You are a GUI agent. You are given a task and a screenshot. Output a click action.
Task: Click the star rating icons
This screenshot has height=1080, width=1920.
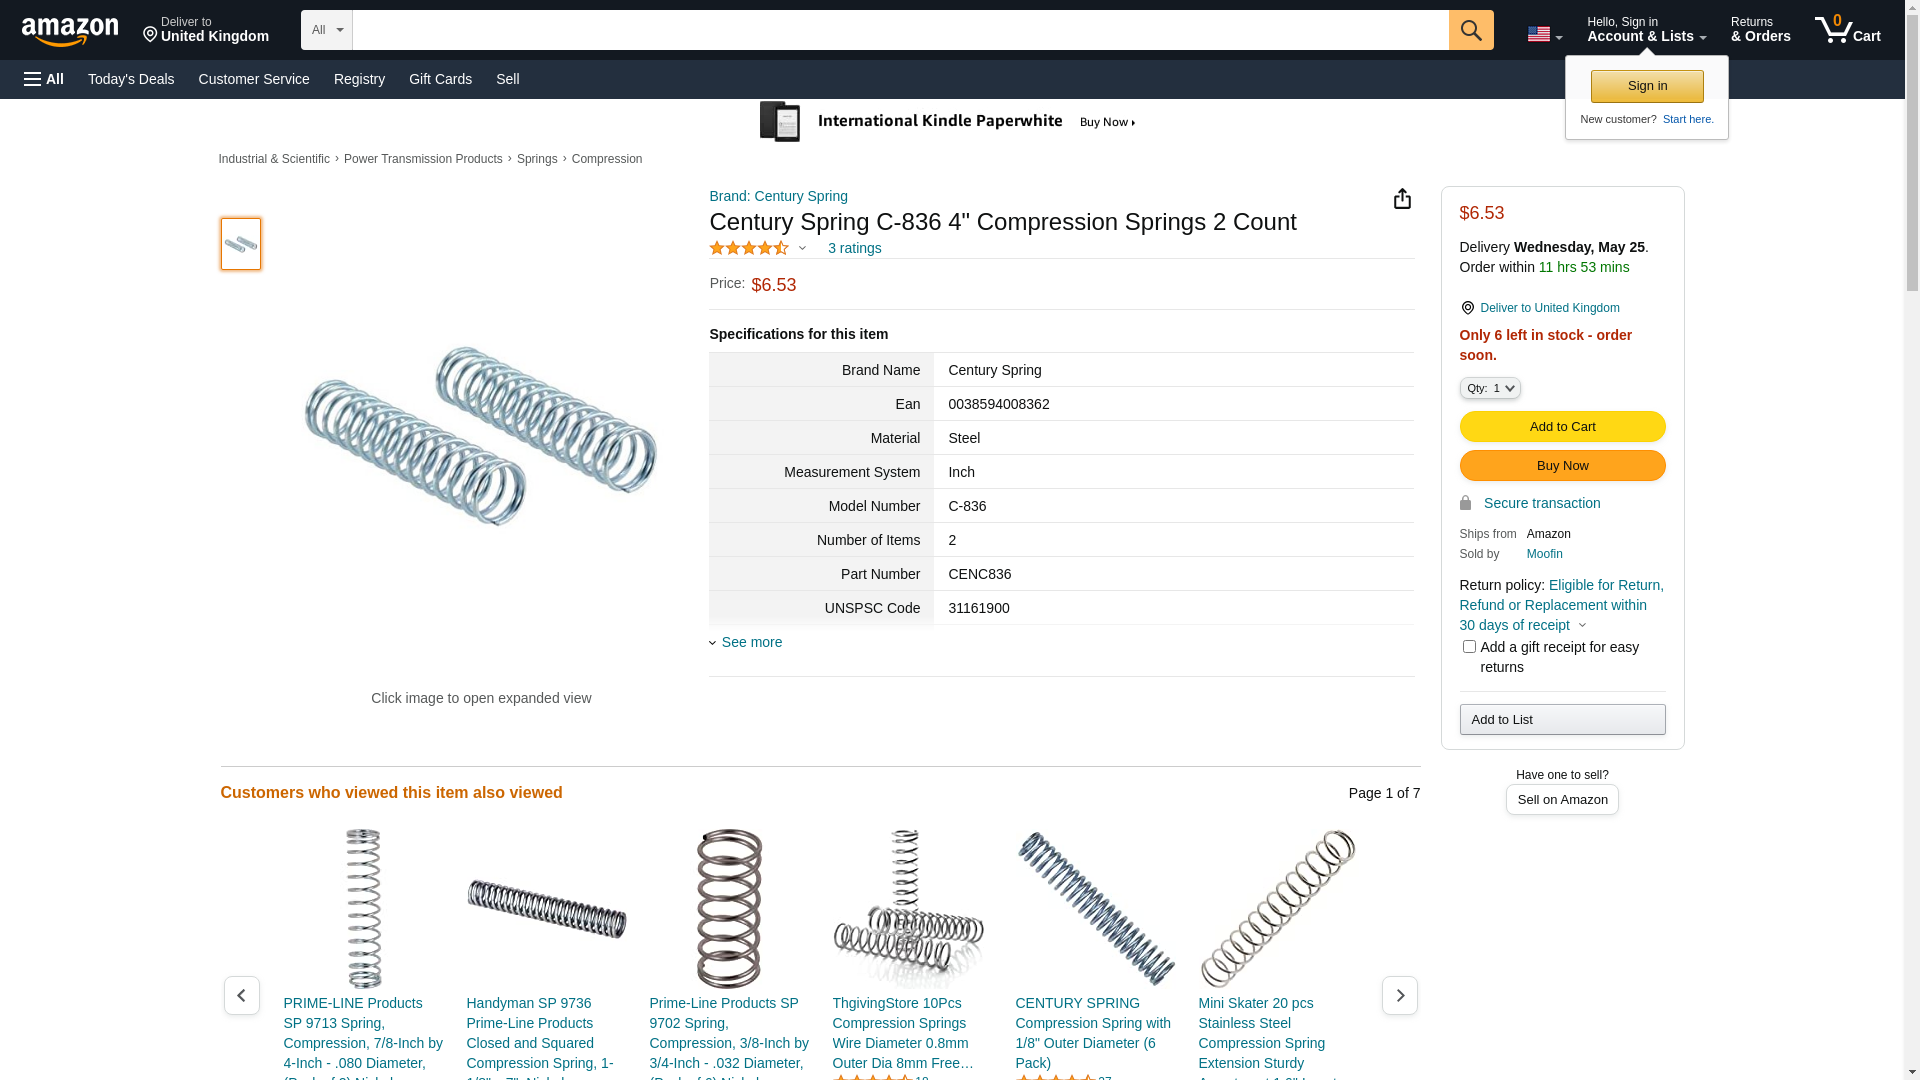(749, 248)
